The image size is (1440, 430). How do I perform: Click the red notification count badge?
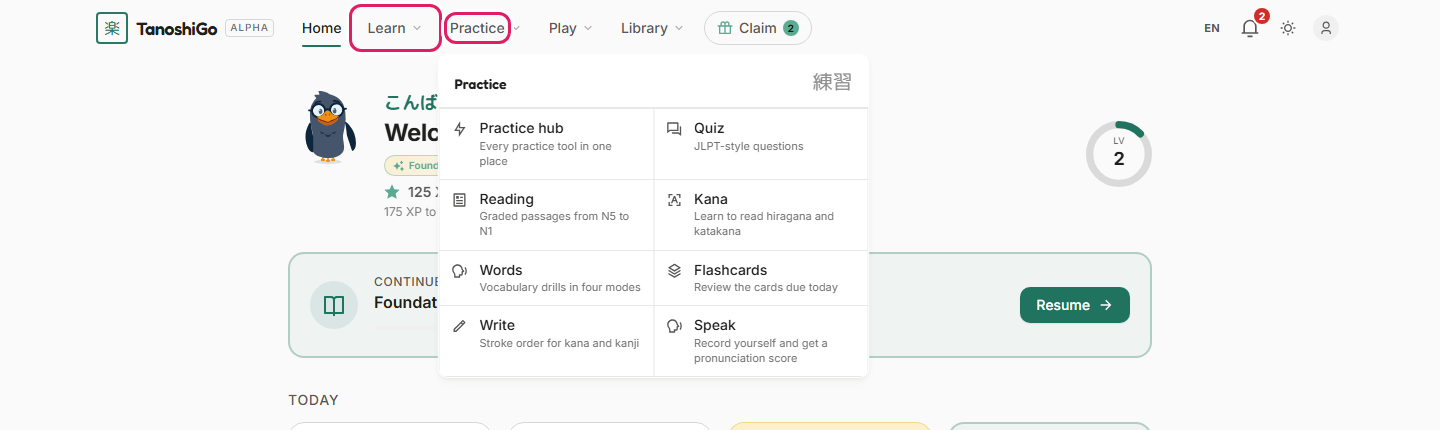[x=1261, y=16]
